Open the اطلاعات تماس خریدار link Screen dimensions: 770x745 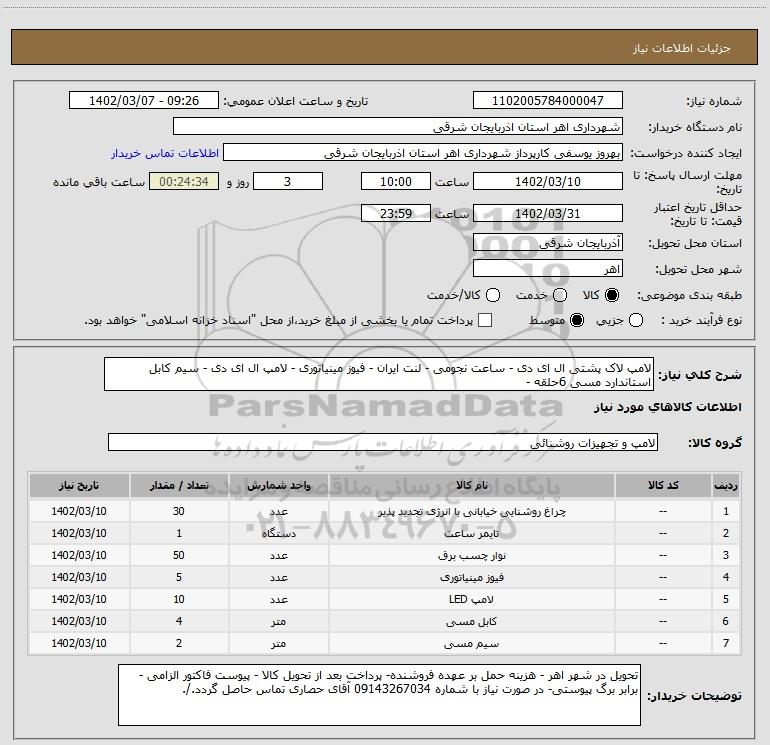coord(165,153)
